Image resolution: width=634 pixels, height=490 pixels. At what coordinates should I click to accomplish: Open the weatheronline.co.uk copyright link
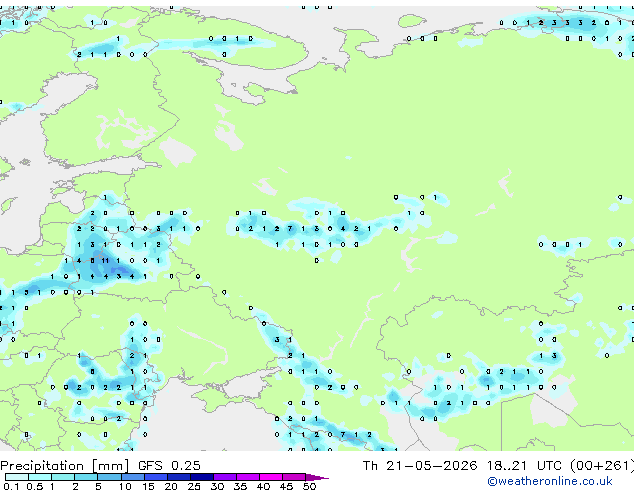[x=550, y=481]
